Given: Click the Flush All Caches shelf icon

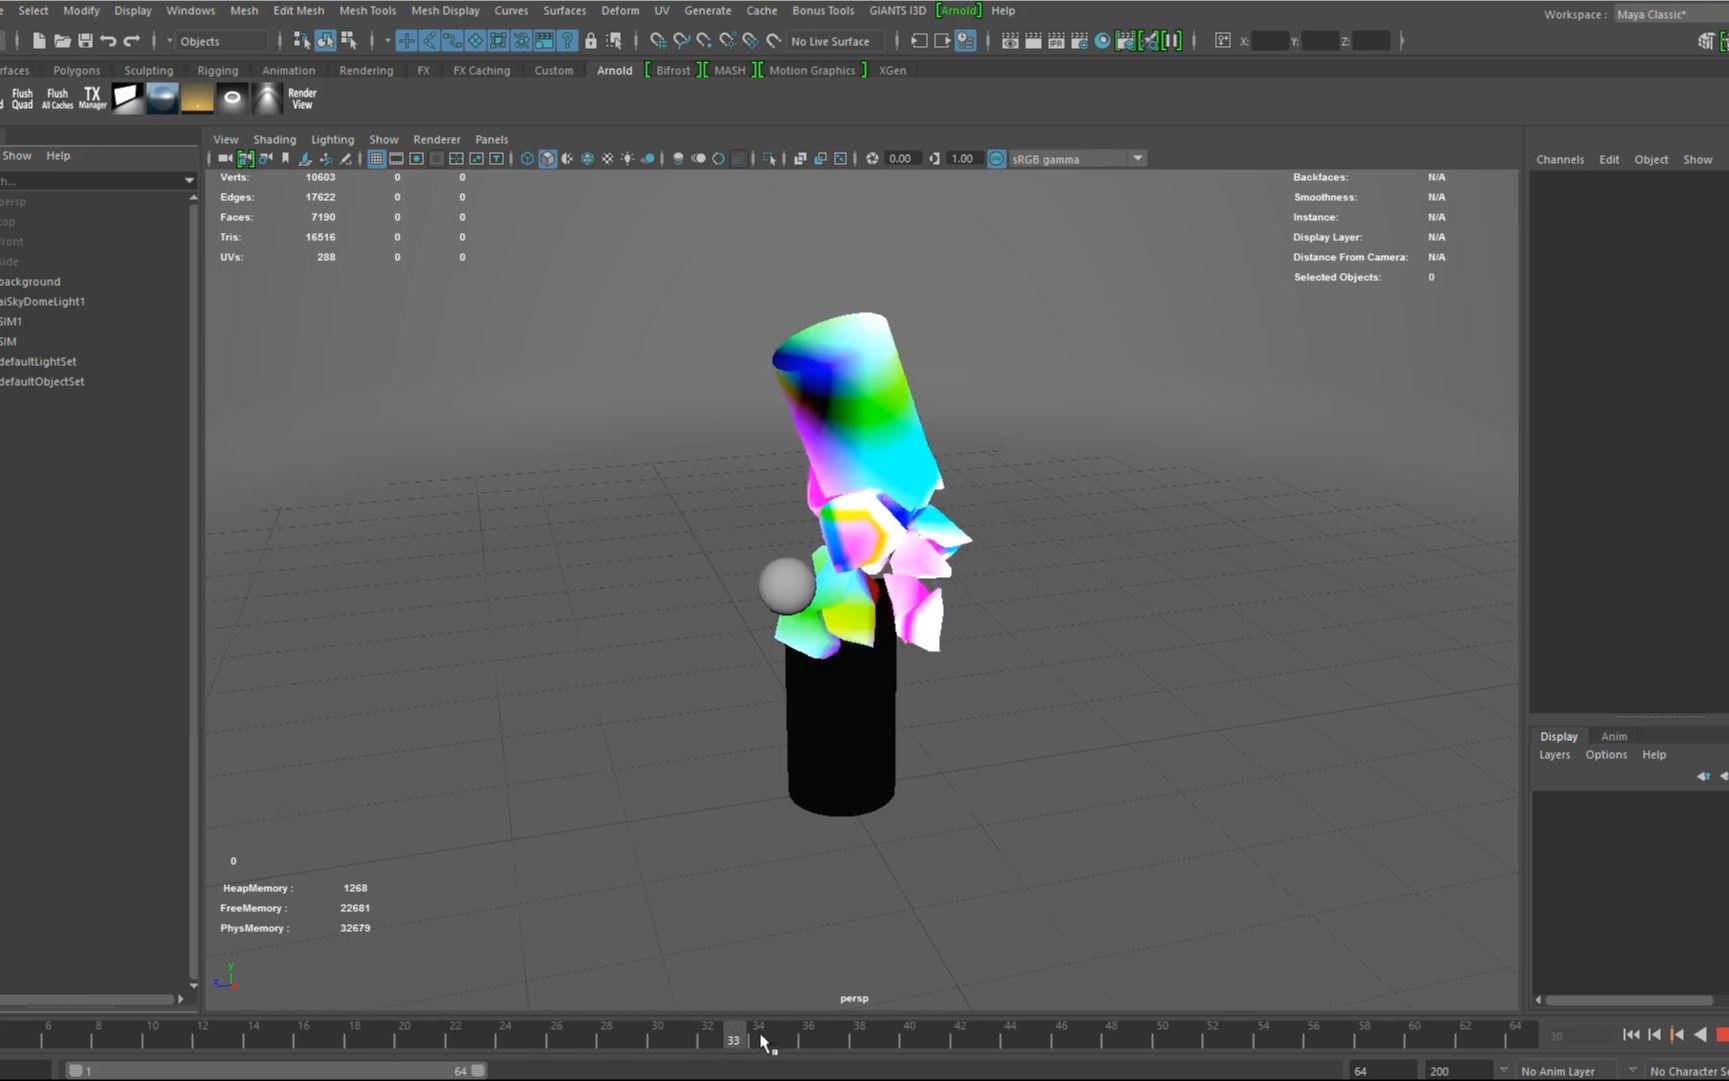Looking at the screenshot, I should click(x=56, y=97).
